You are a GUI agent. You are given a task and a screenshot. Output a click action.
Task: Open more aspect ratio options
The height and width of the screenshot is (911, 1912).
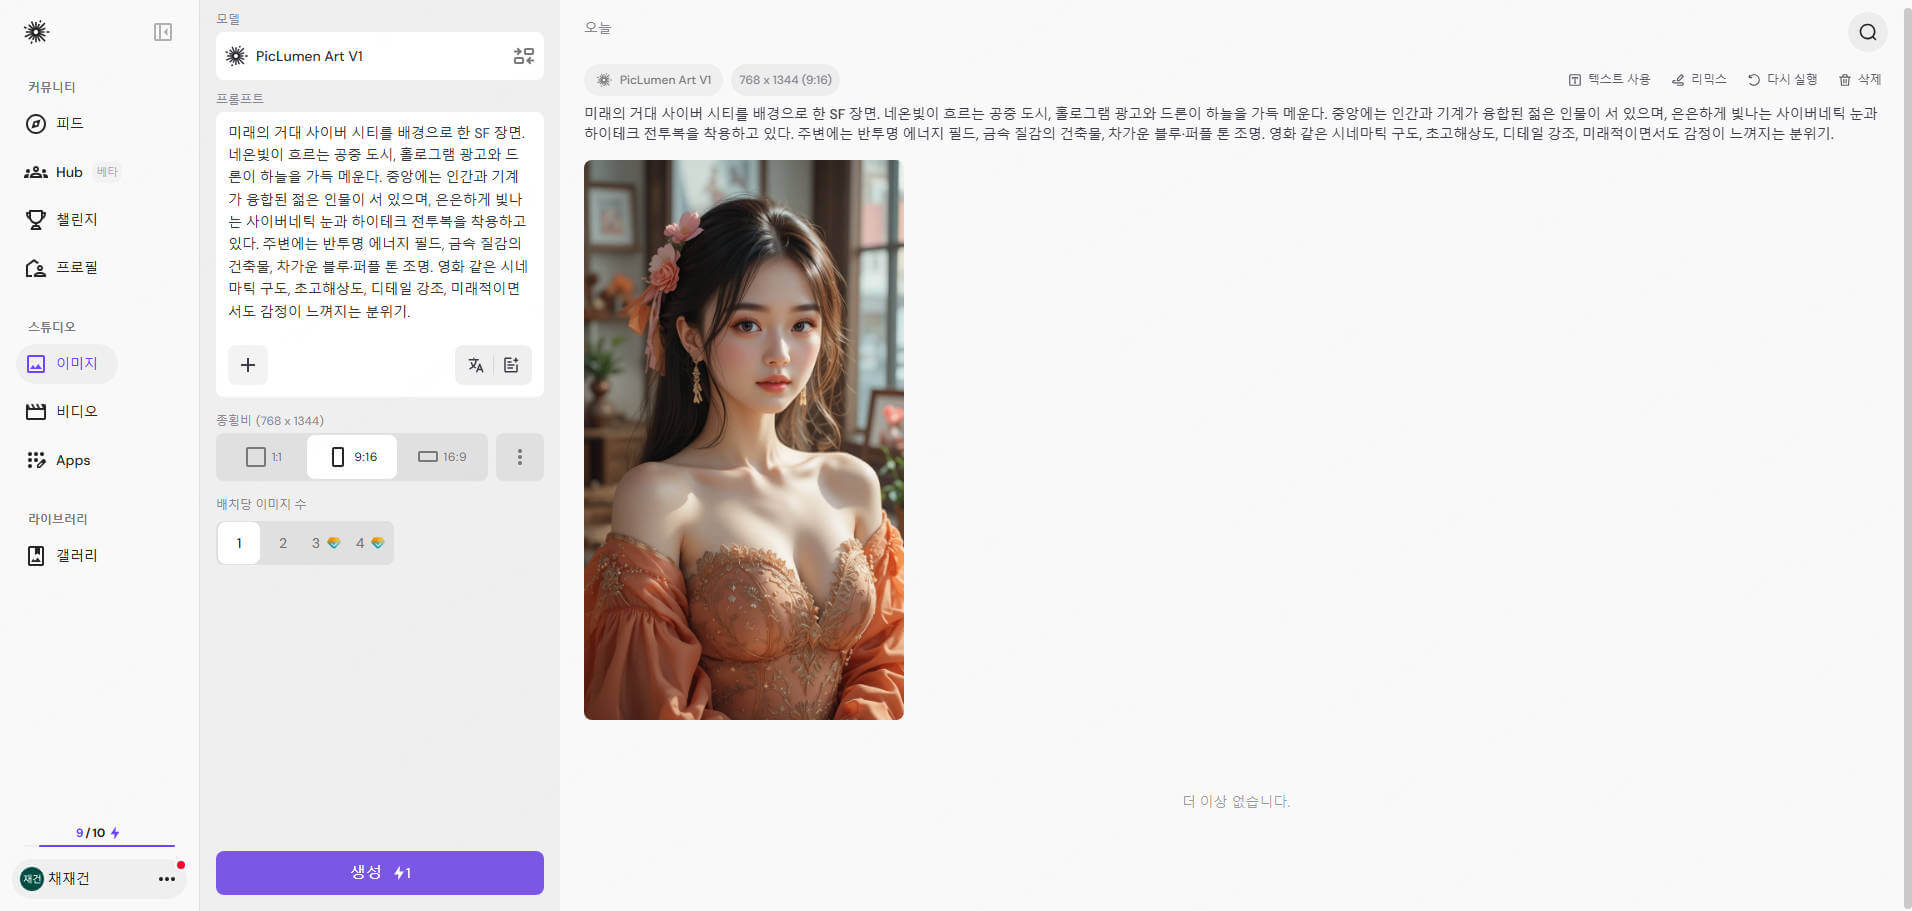tap(519, 457)
